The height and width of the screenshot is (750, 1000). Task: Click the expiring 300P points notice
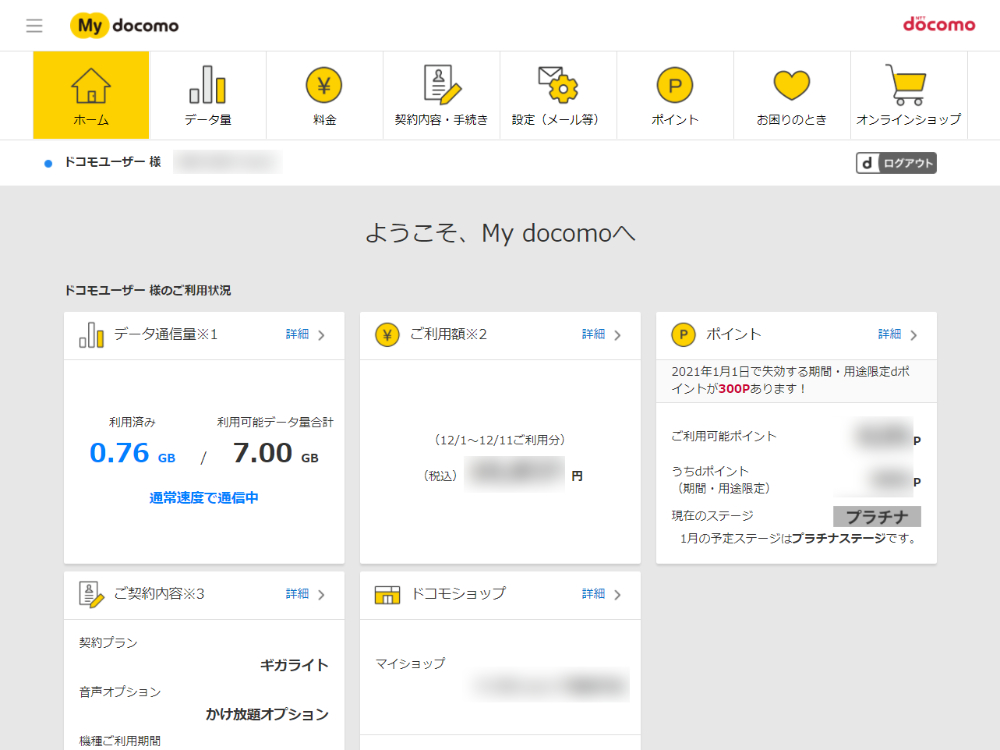click(x=791, y=380)
